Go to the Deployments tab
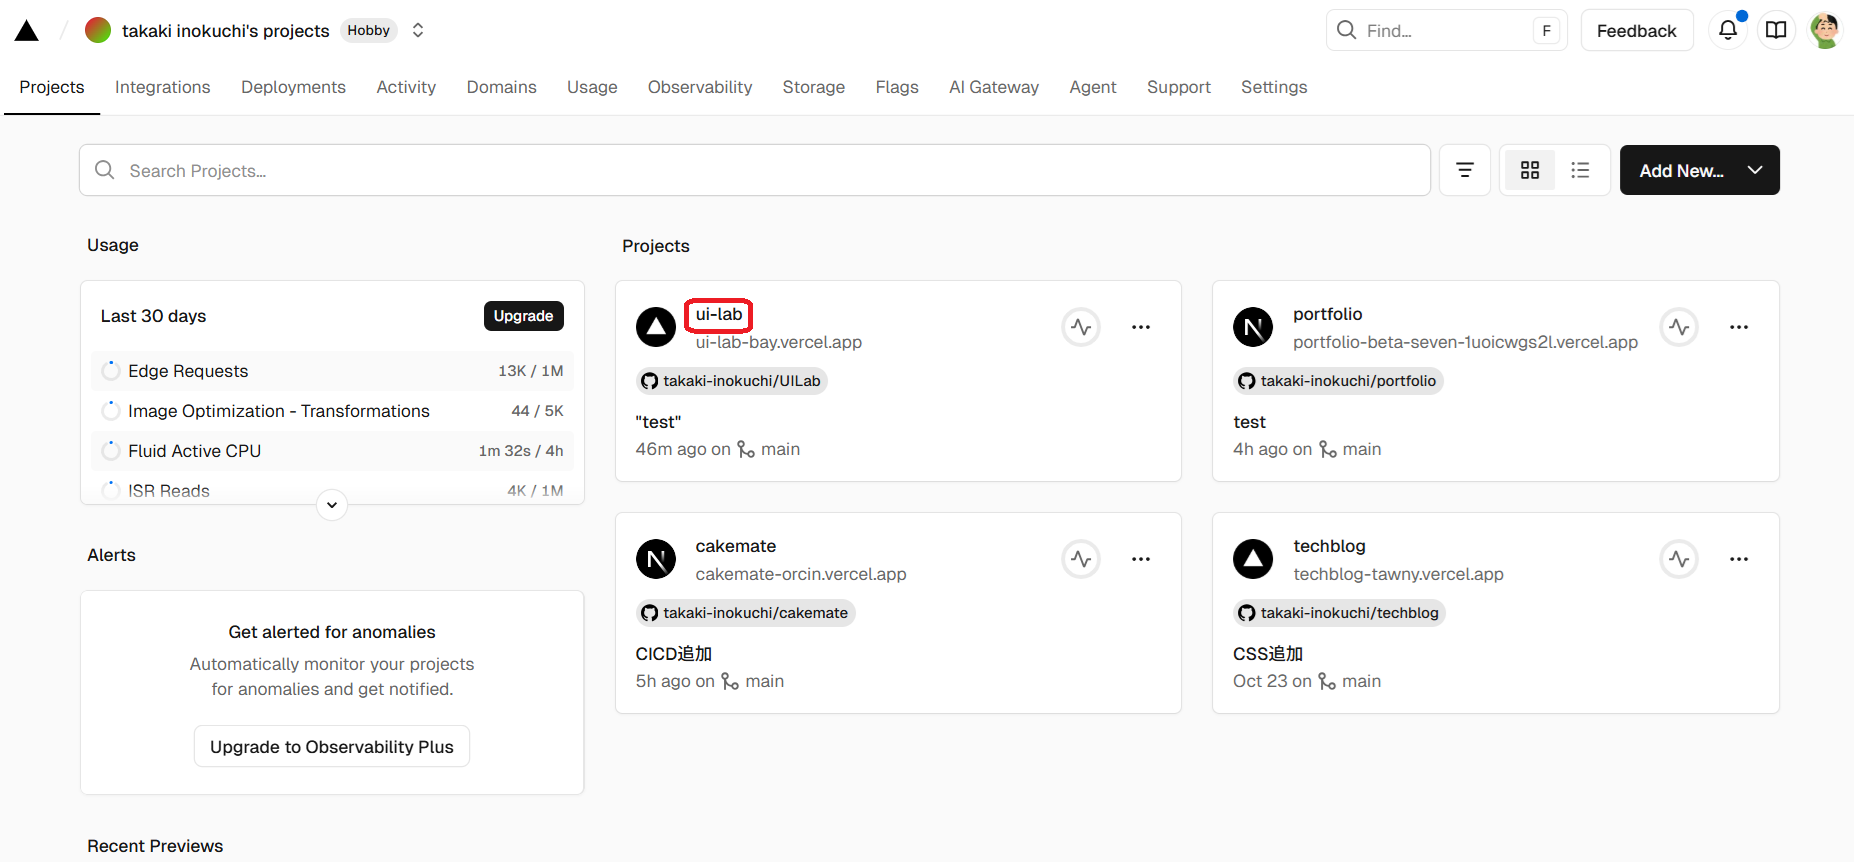The height and width of the screenshot is (862, 1854). (293, 87)
